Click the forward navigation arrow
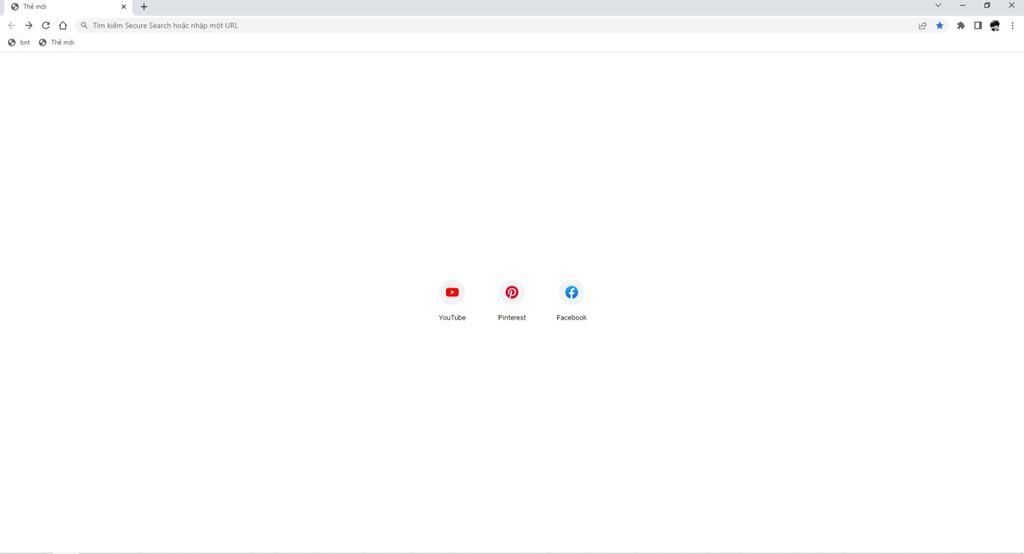The height and width of the screenshot is (554, 1024). 29,25
